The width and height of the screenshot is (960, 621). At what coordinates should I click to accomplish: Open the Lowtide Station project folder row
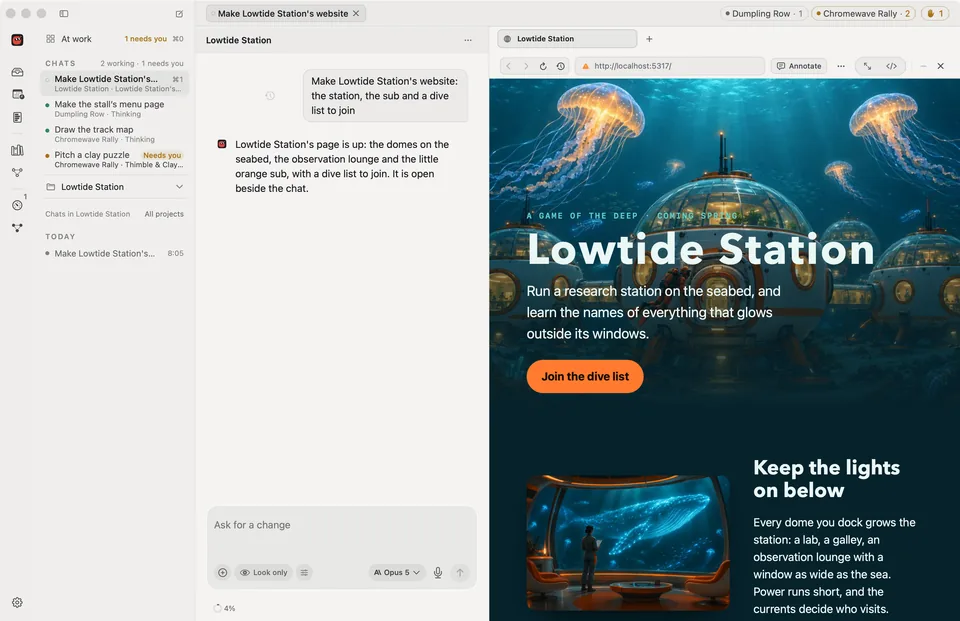pyautogui.click(x=114, y=187)
